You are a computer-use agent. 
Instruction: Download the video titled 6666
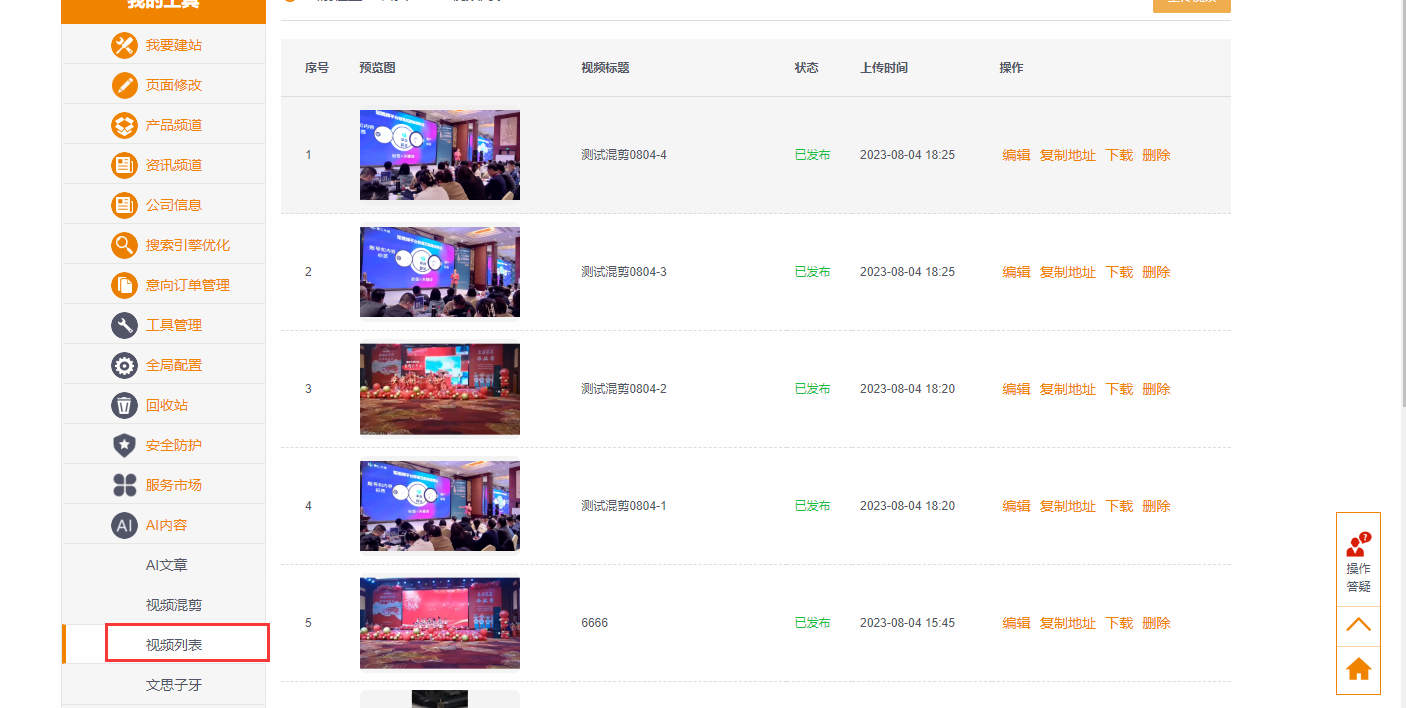1119,623
